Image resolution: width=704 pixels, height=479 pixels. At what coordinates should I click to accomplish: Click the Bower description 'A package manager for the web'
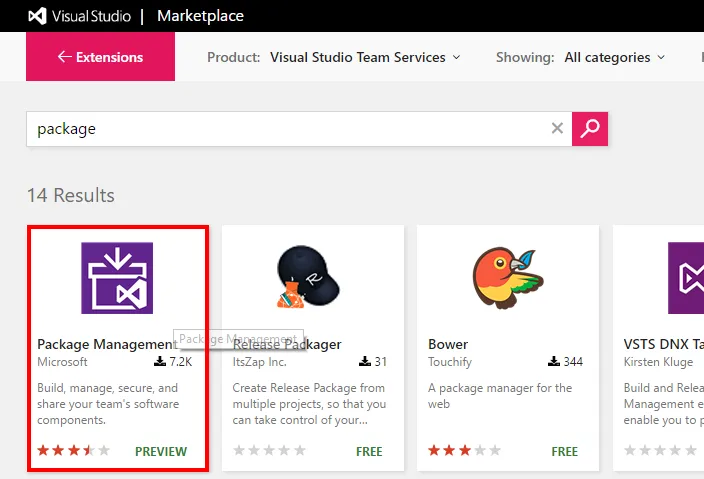pos(500,396)
